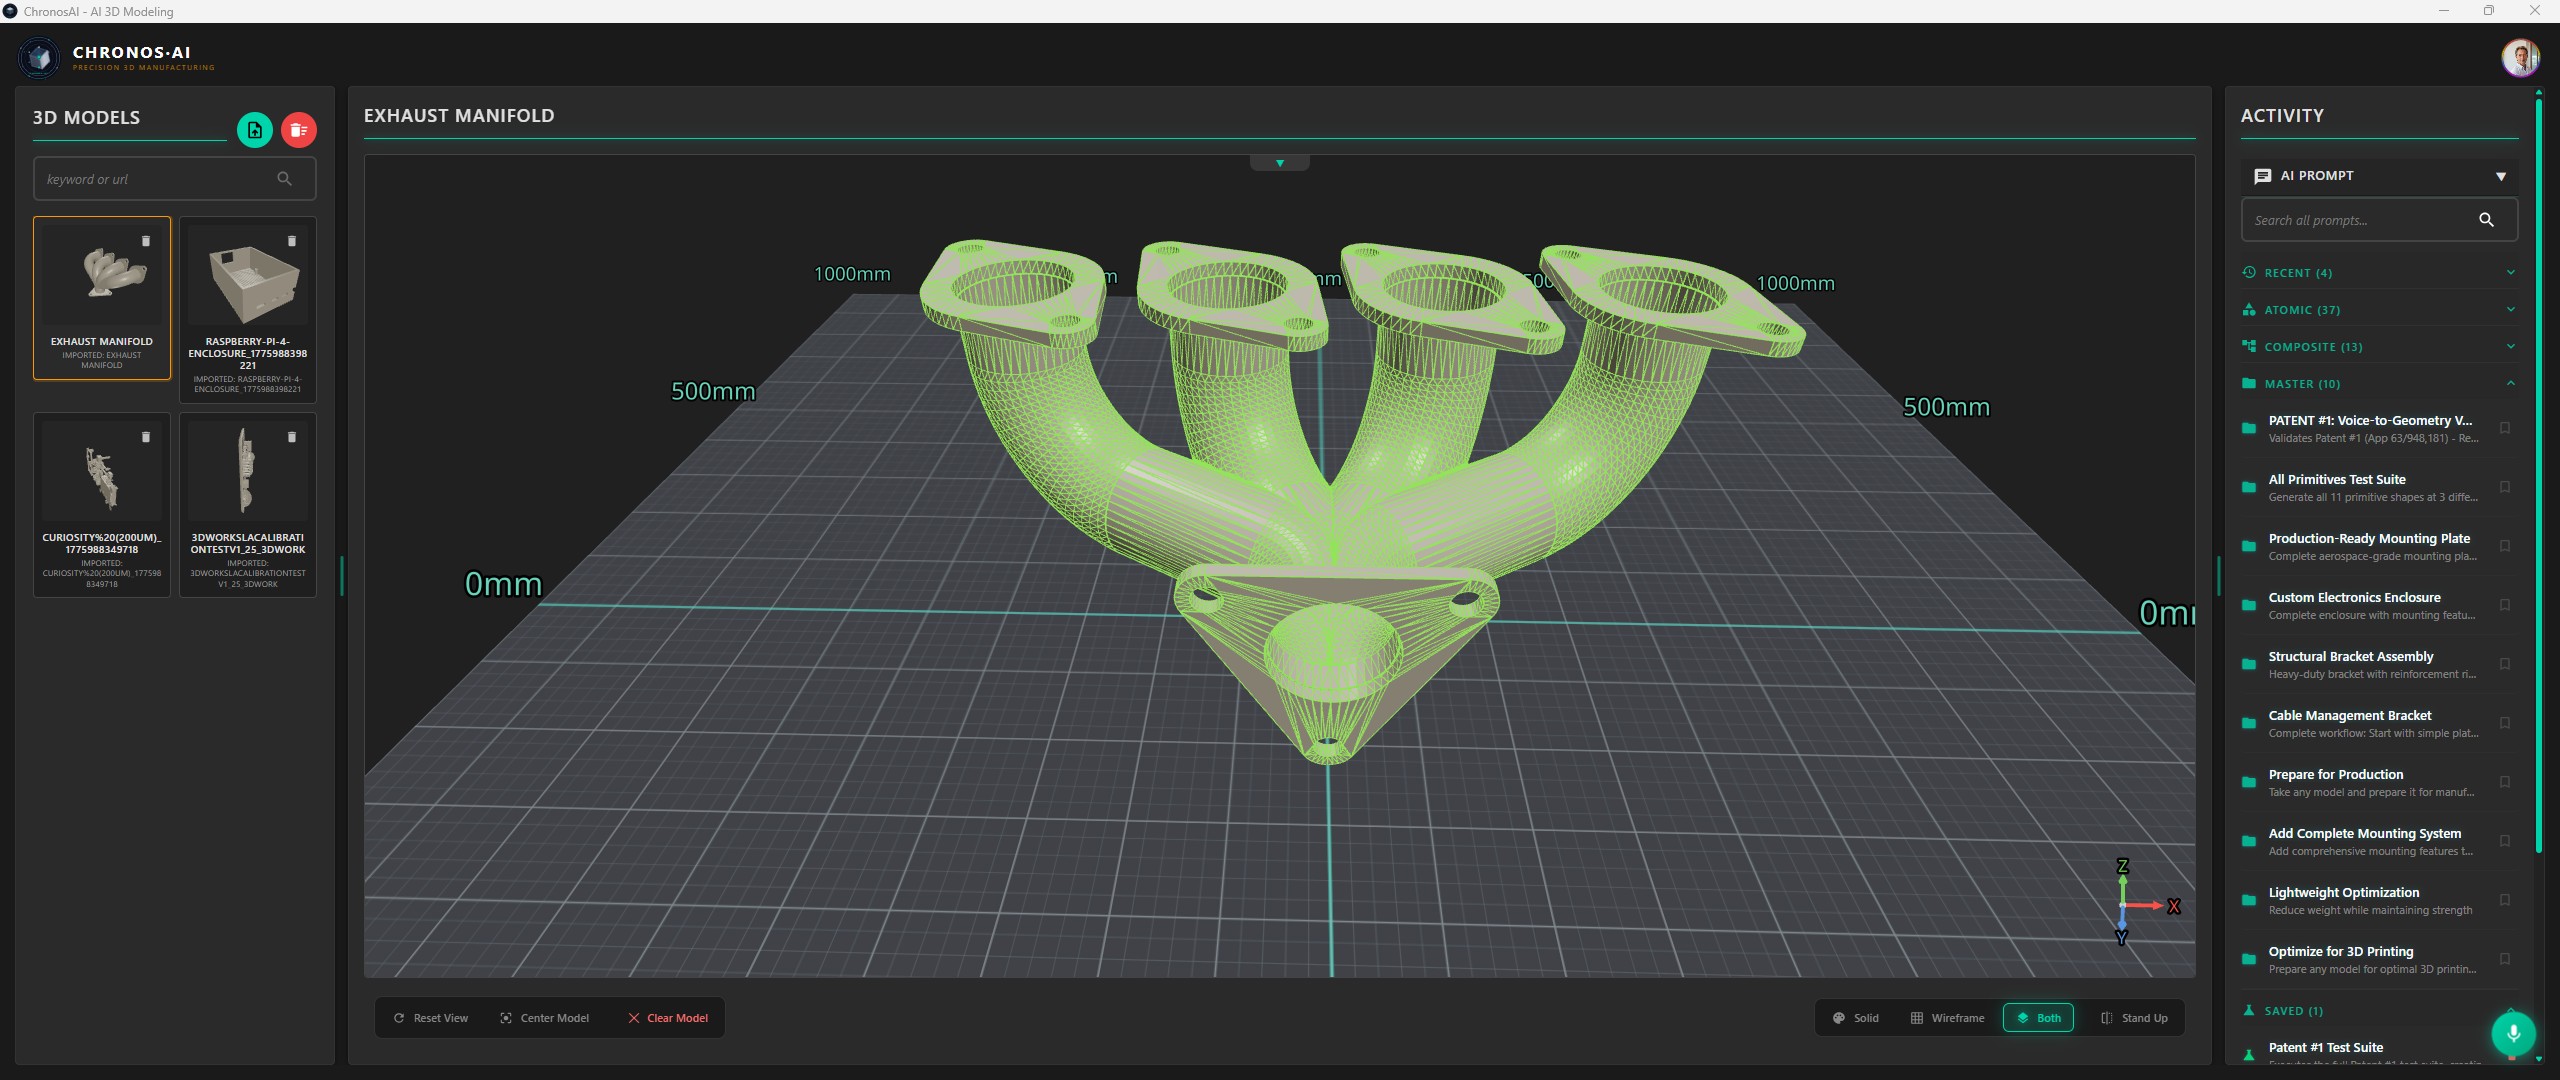
Task: Click the left panel resize handle
Action: [342, 576]
